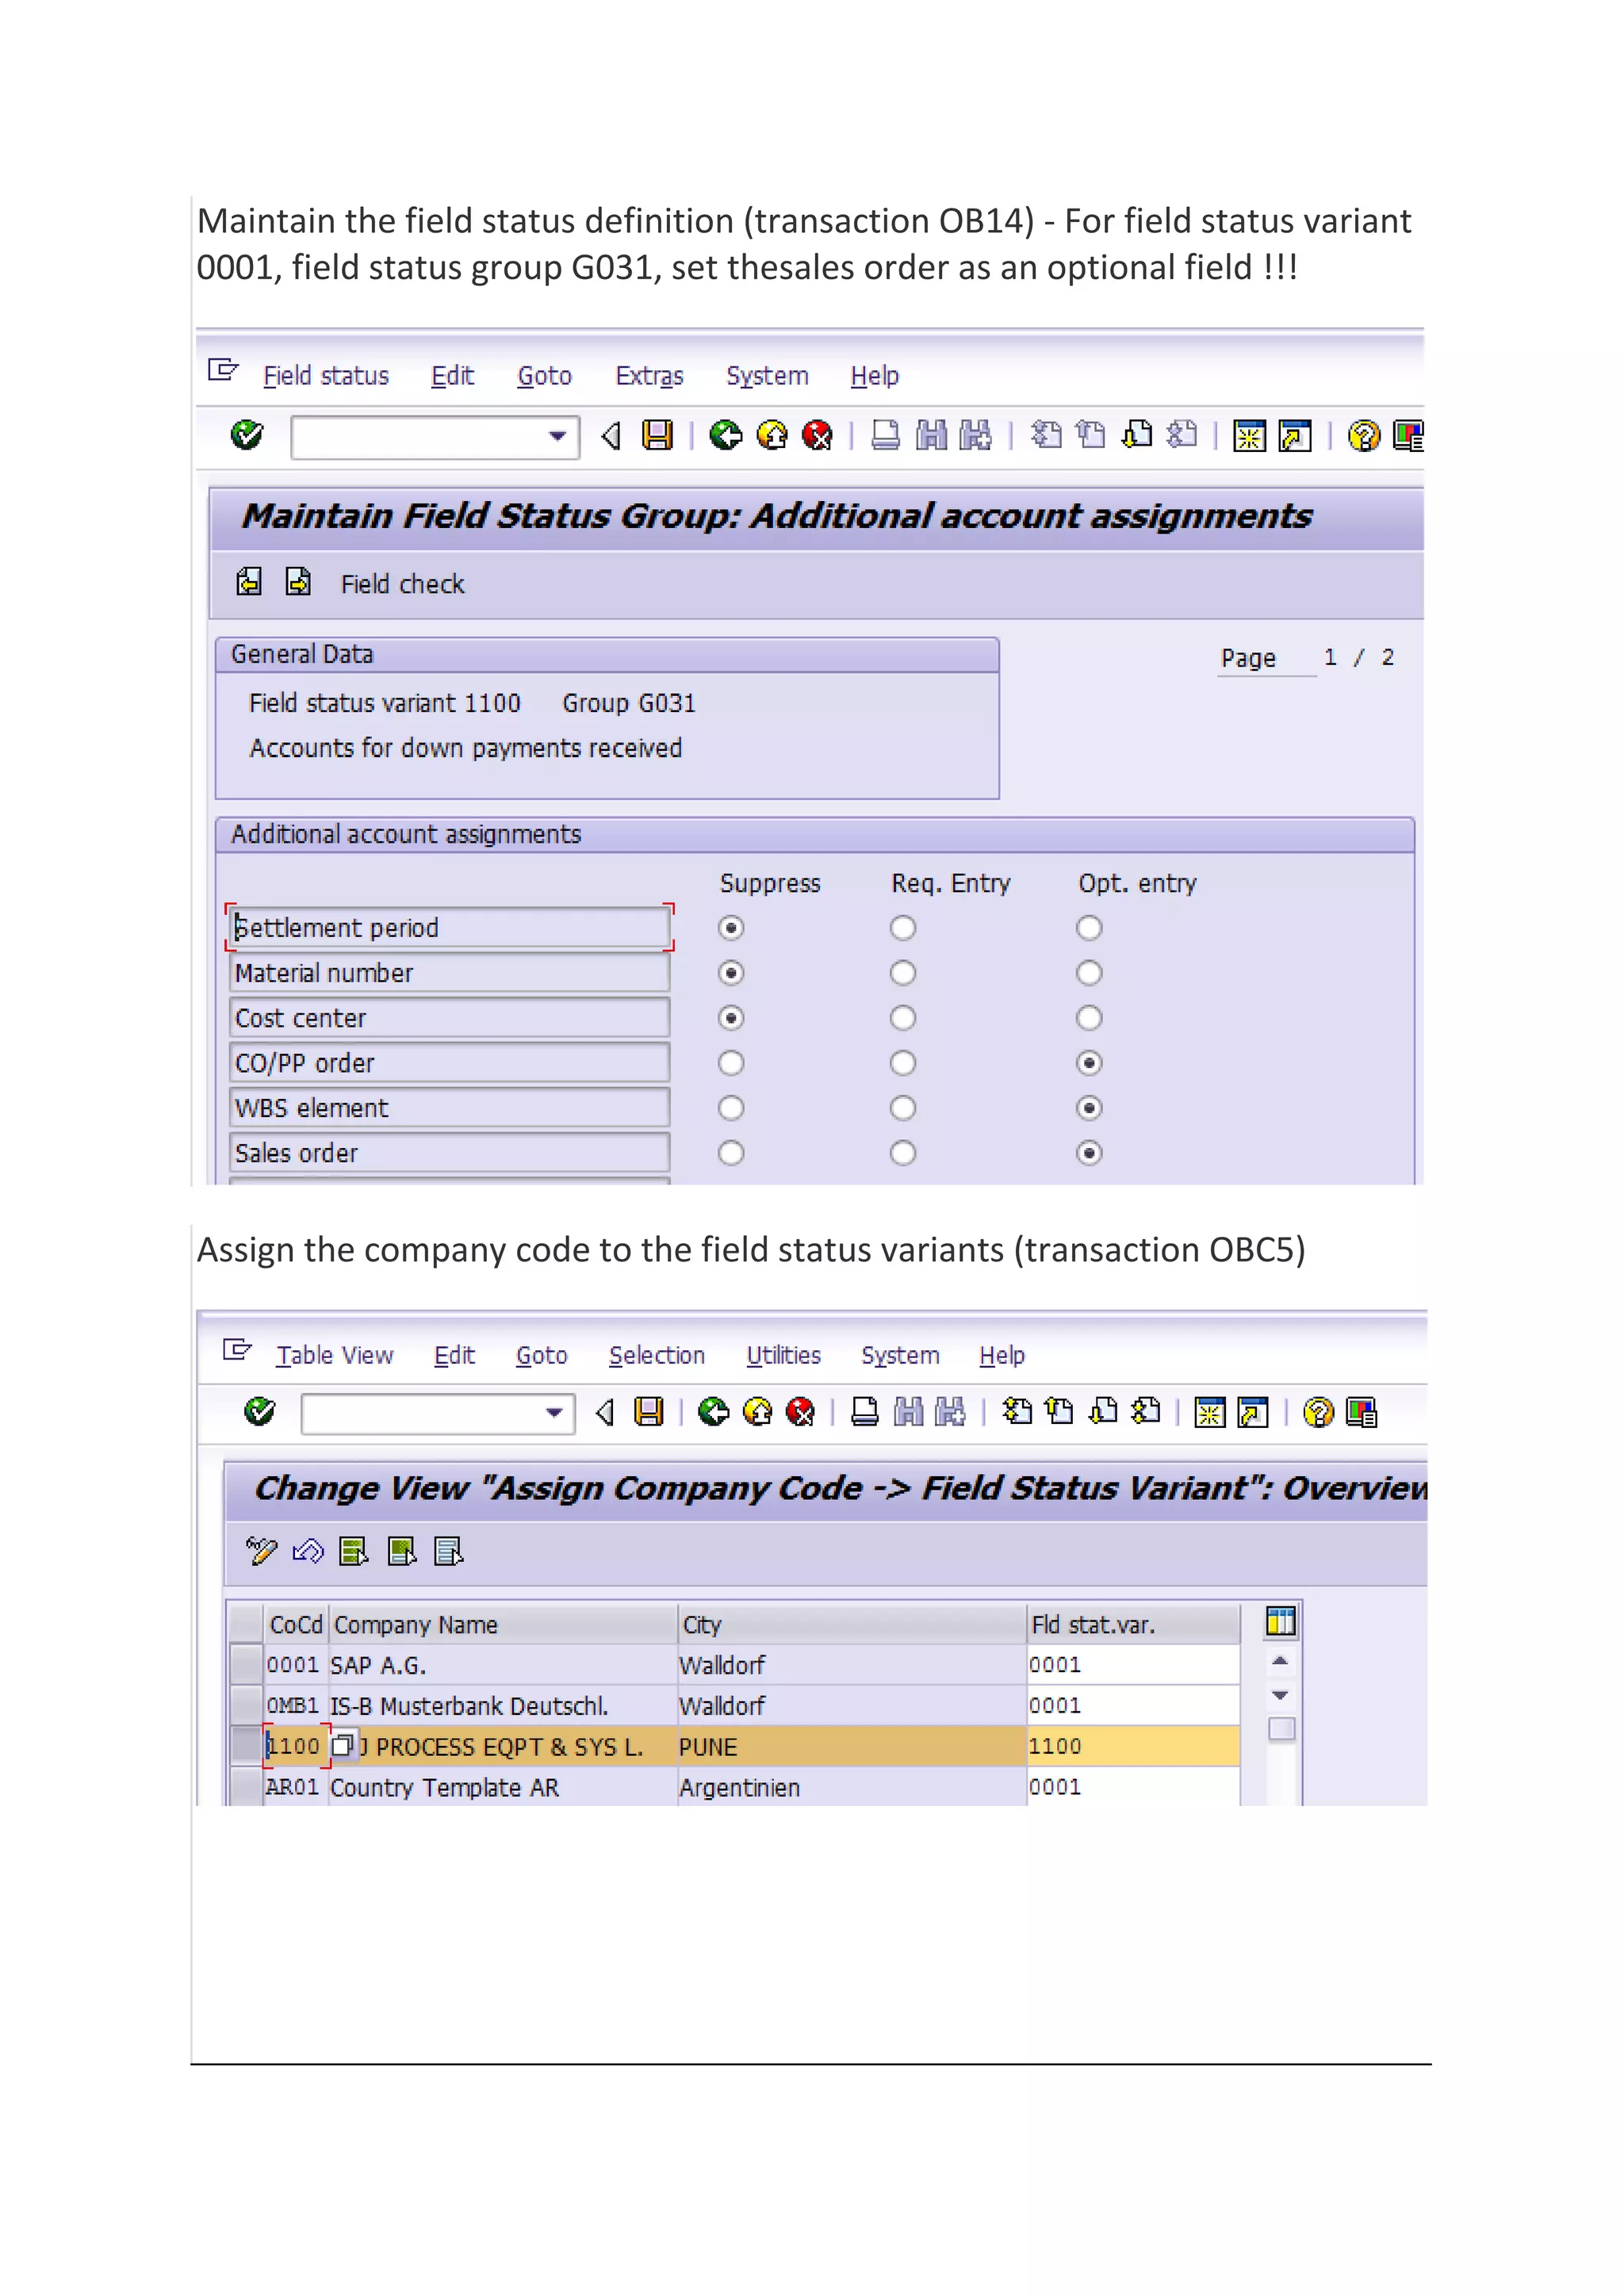This screenshot has width=1624, height=2296.
Task: Click Next field status group icon
Action: click(x=298, y=582)
